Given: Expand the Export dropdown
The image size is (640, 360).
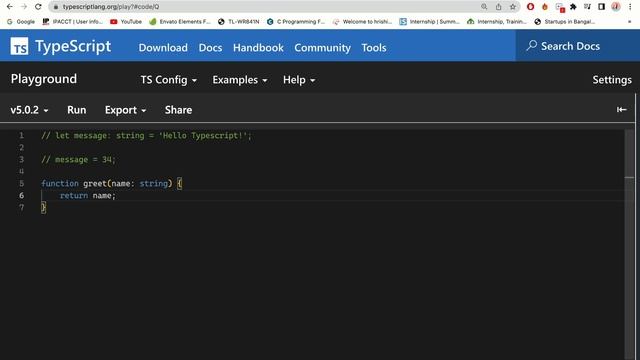Looking at the screenshot, I should [x=125, y=110].
